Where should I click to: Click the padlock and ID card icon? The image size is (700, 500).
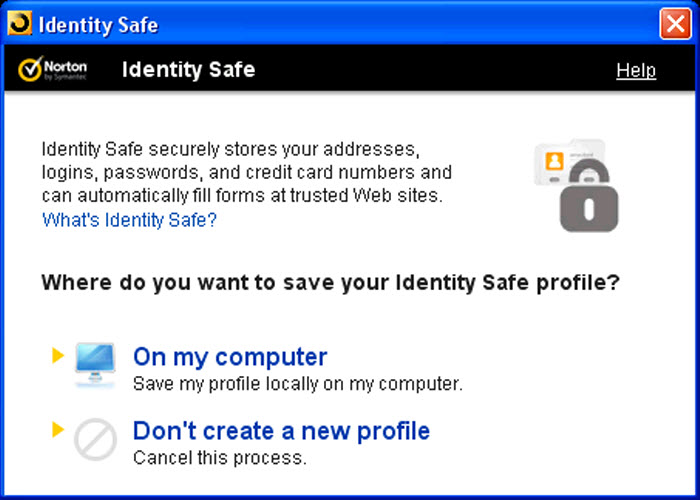coord(576,185)
